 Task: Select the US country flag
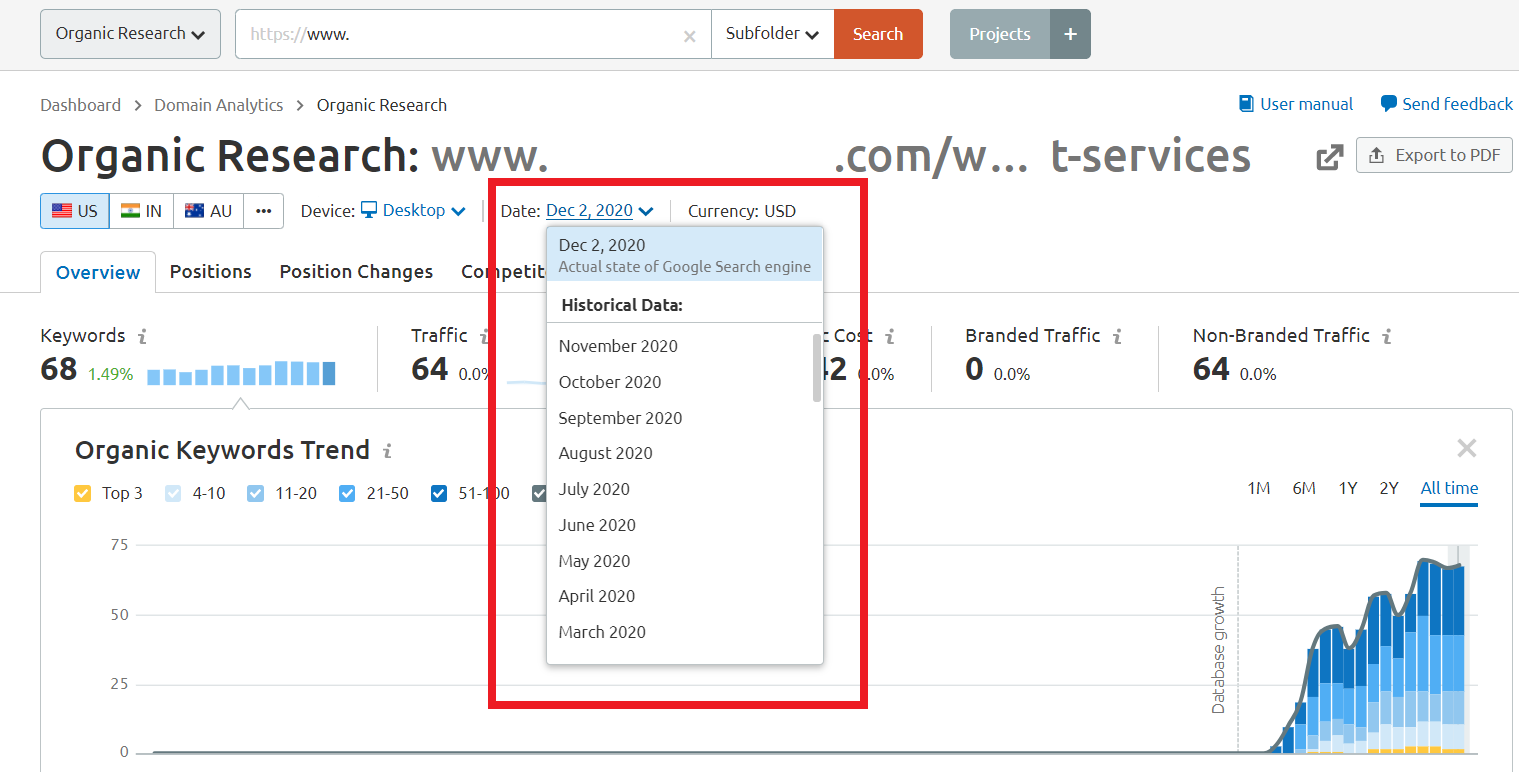point(74,210)
